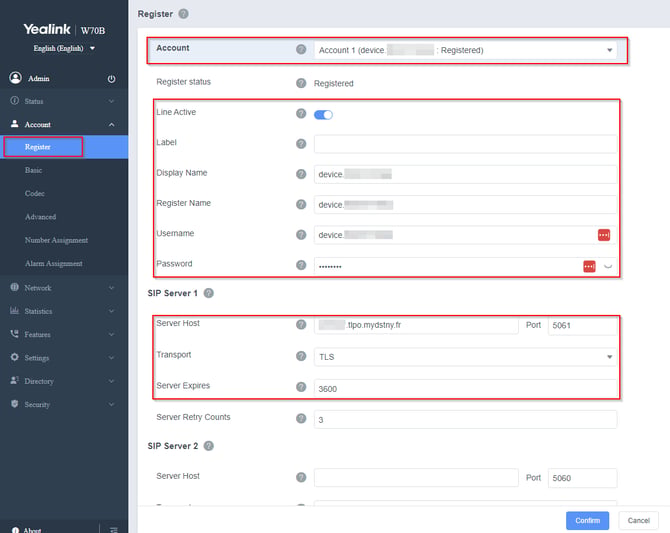Click the Label input field

coord(465,144)
